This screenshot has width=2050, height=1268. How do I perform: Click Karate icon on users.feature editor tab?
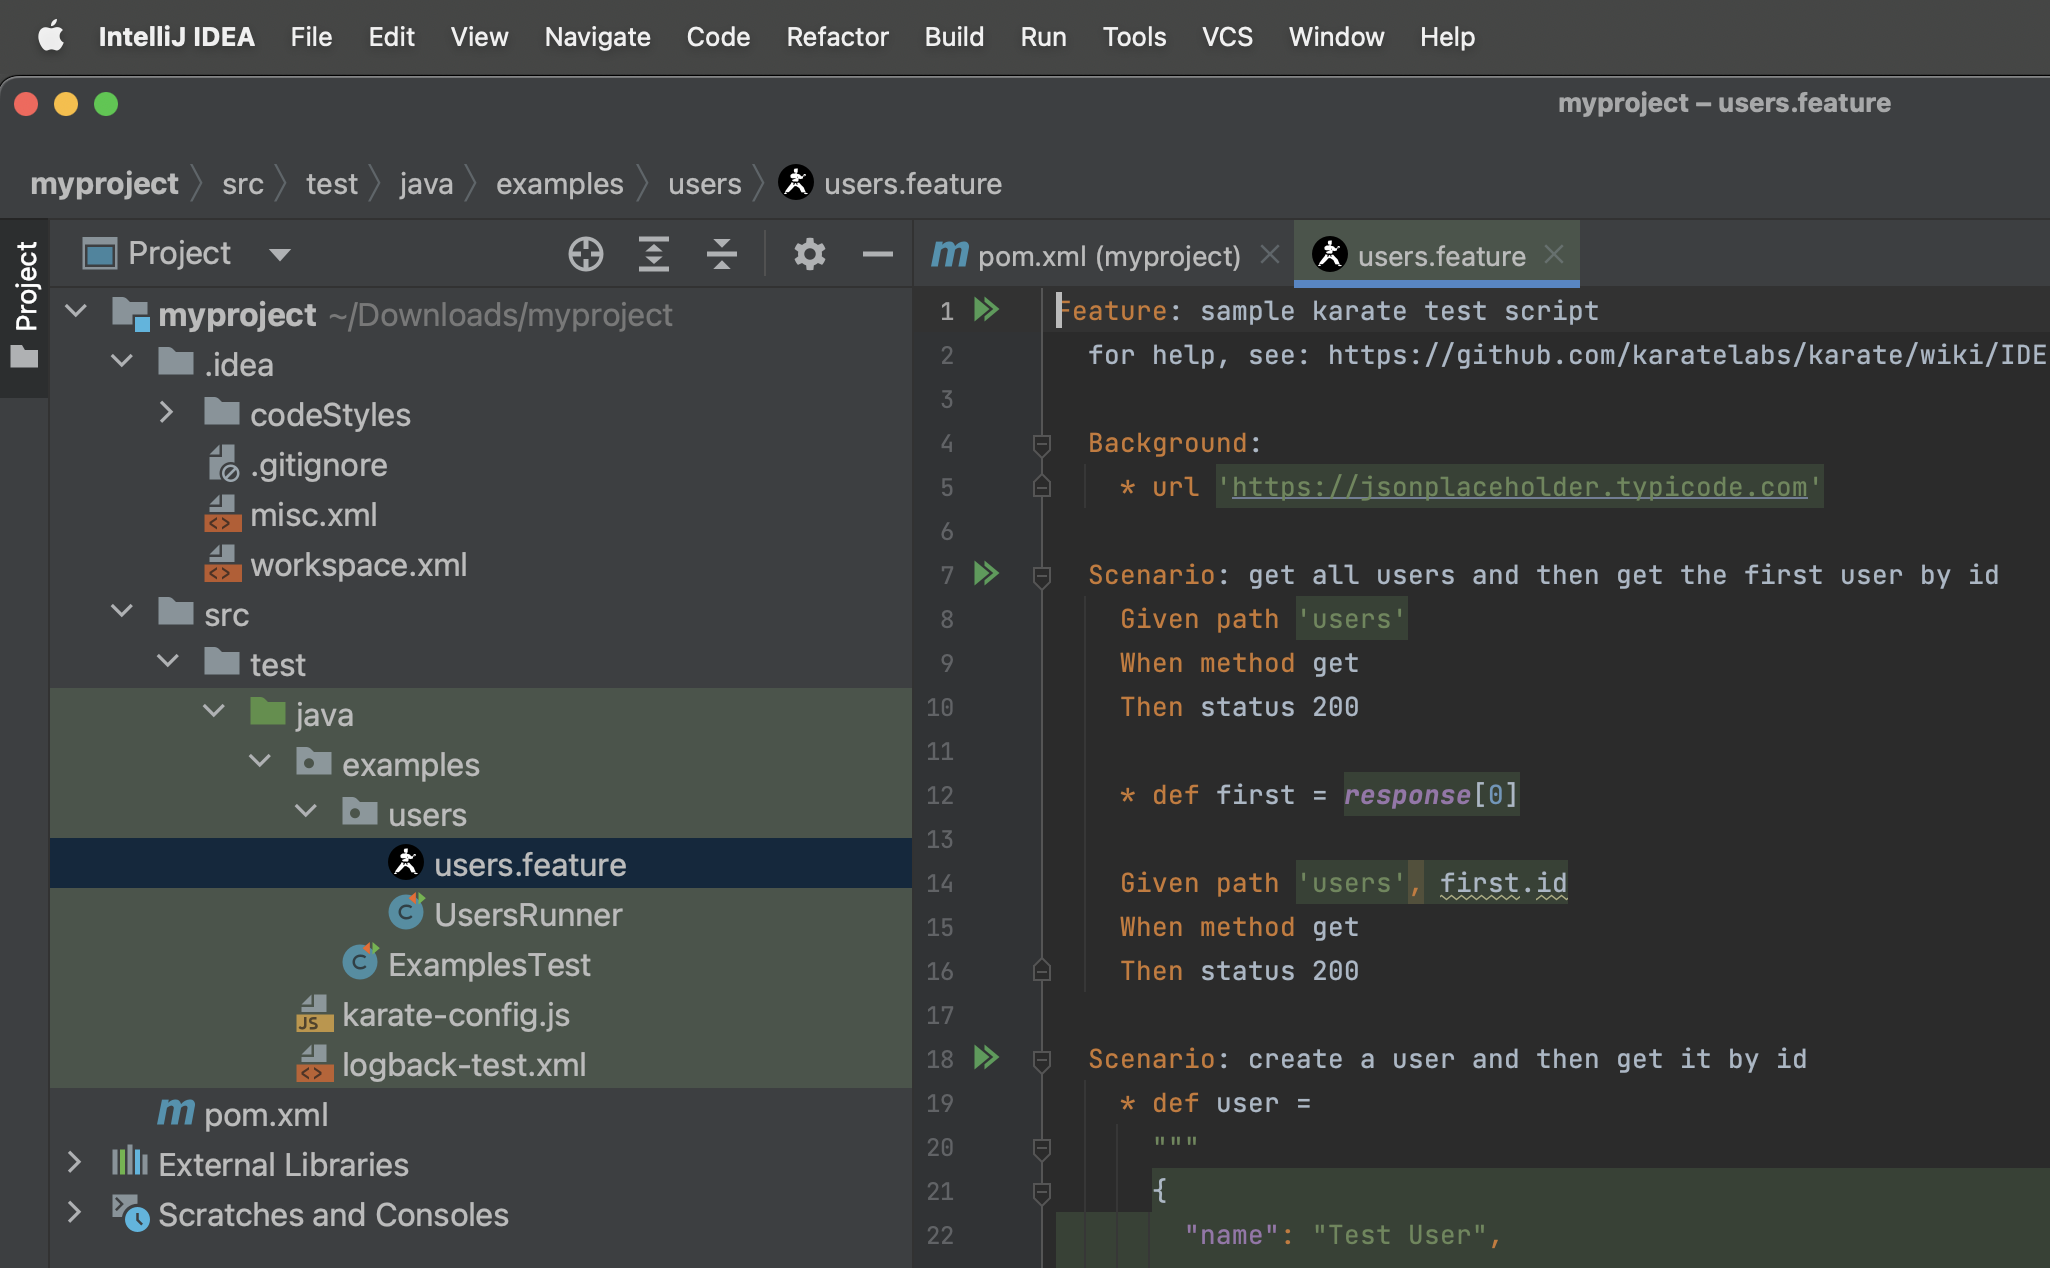tap(1330, 255)
